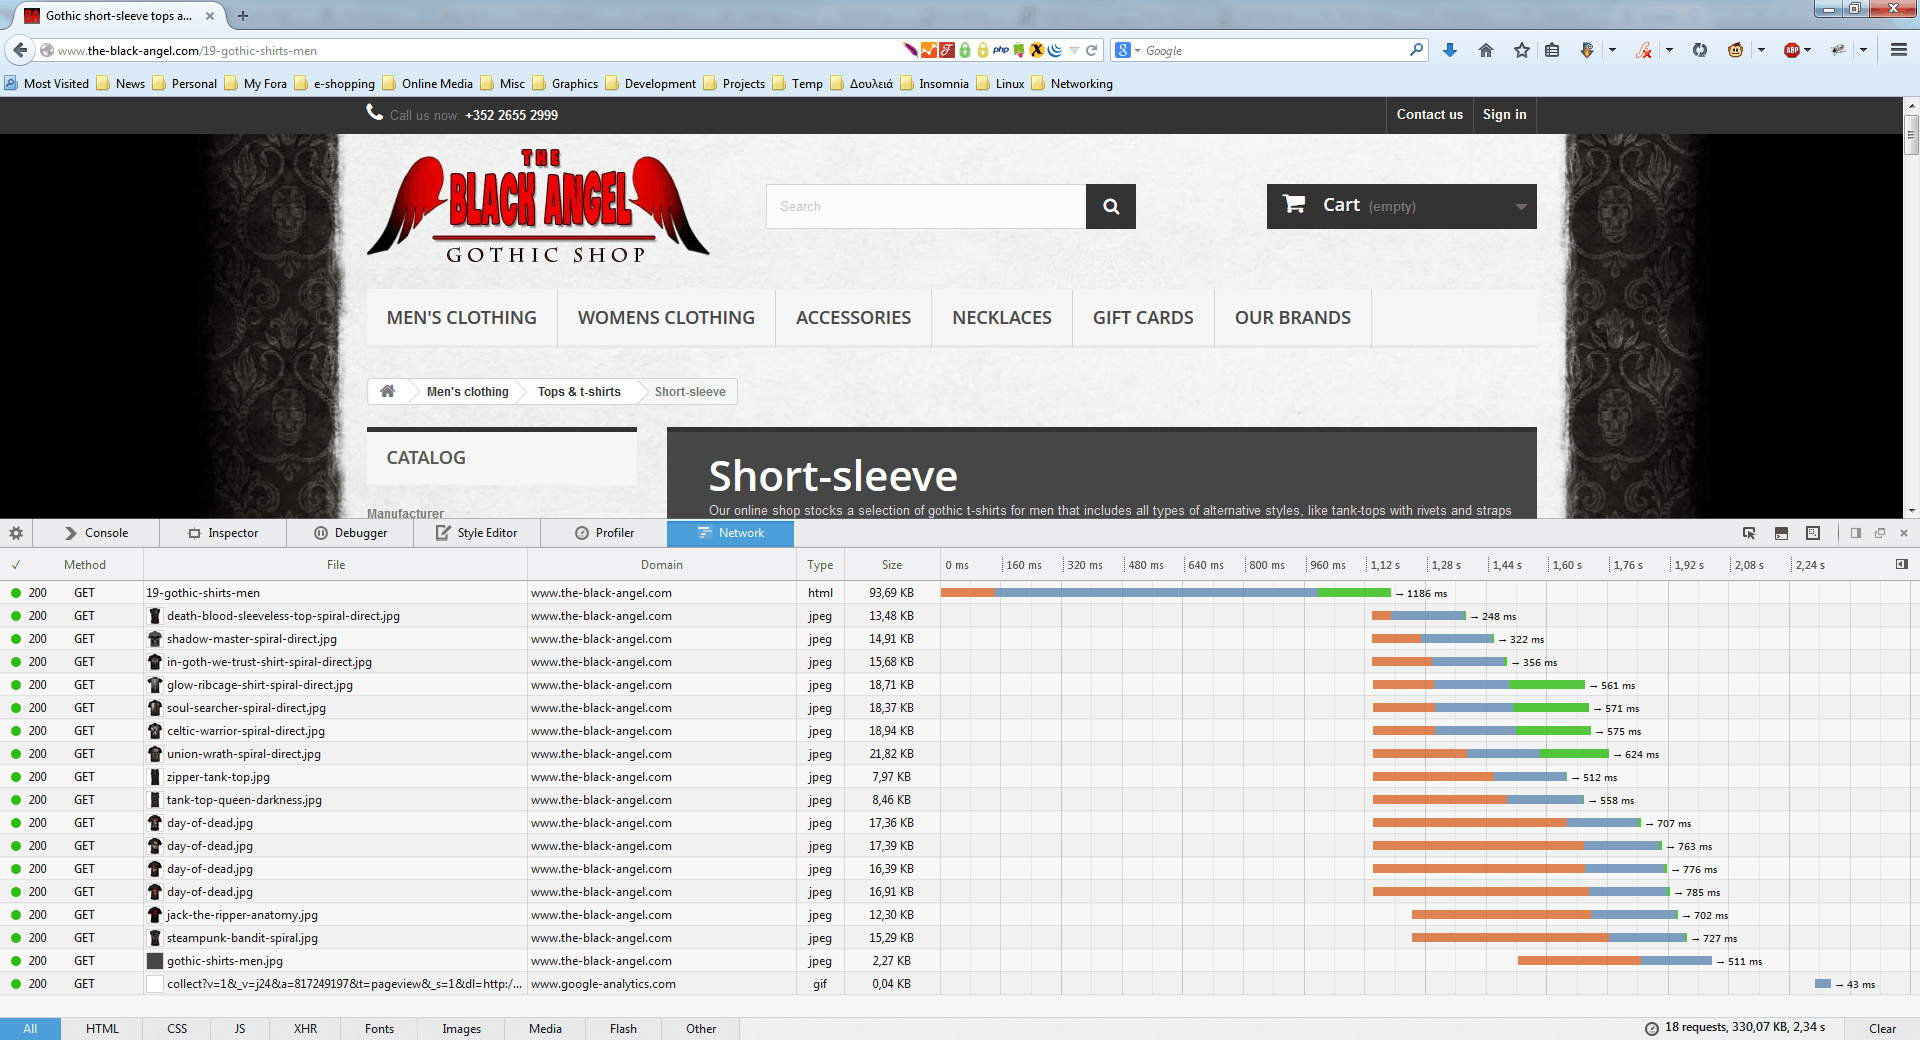Screen dimensions: 1920x1040
Task: Click the Greasemonkey monkey icon
Action: tap(1735, 50)
